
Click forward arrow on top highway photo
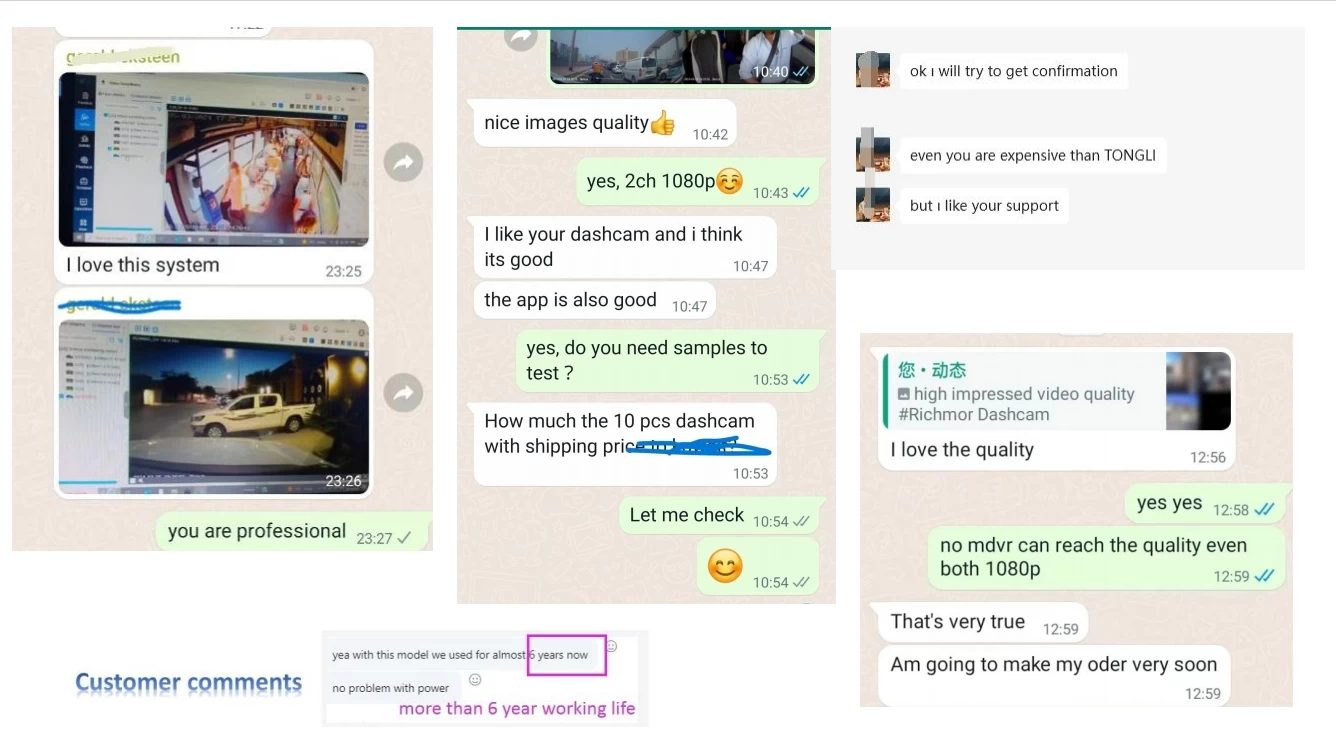click(520, 38)
